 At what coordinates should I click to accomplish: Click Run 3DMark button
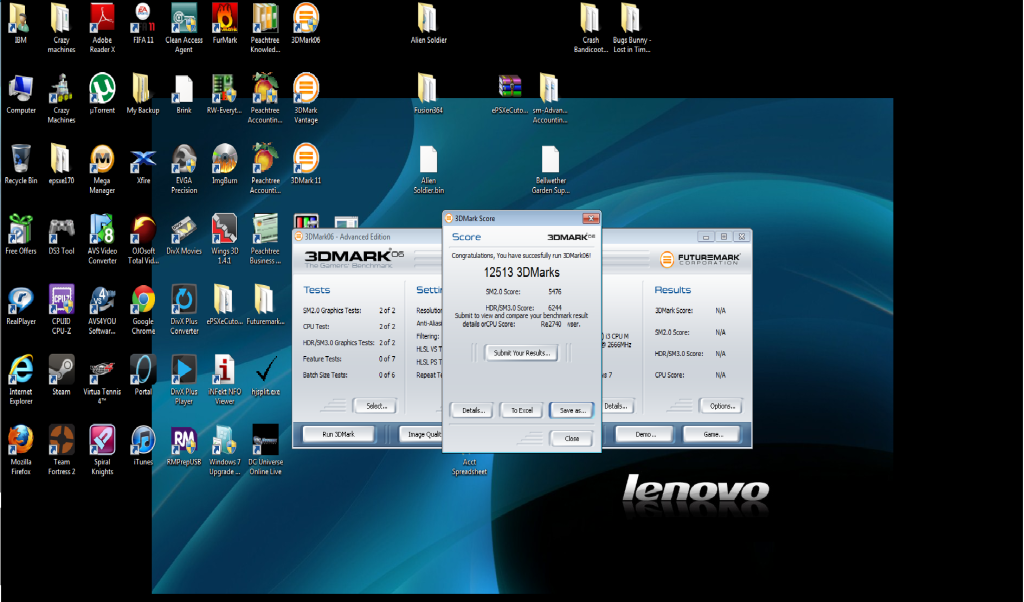(x=338, y=434)
